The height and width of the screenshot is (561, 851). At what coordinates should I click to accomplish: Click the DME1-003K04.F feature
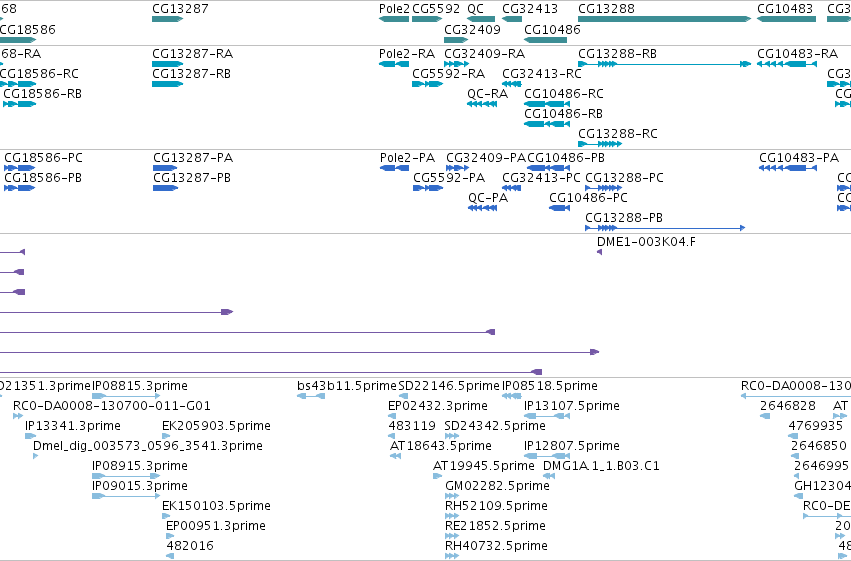(x=599, y=252)
